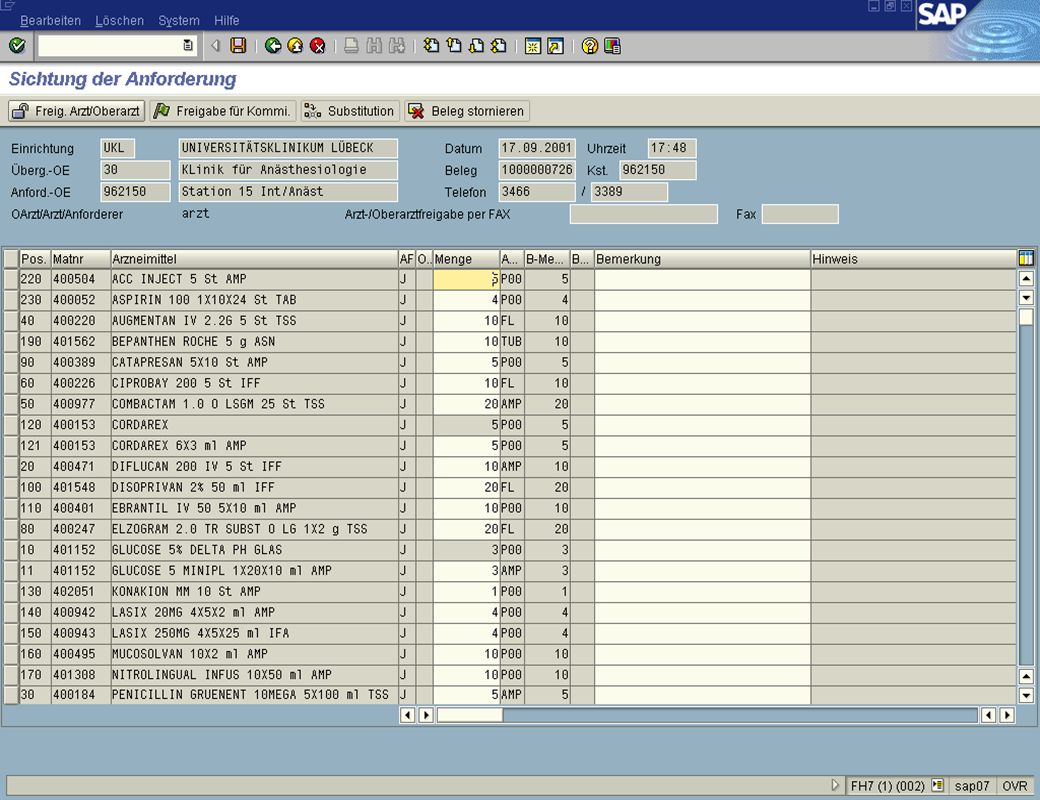Viewport: 1040px width, 800px height.
Task: Select row of MUCOSOLVAN 10X2 ml AMP
Action: pos(11,654)
